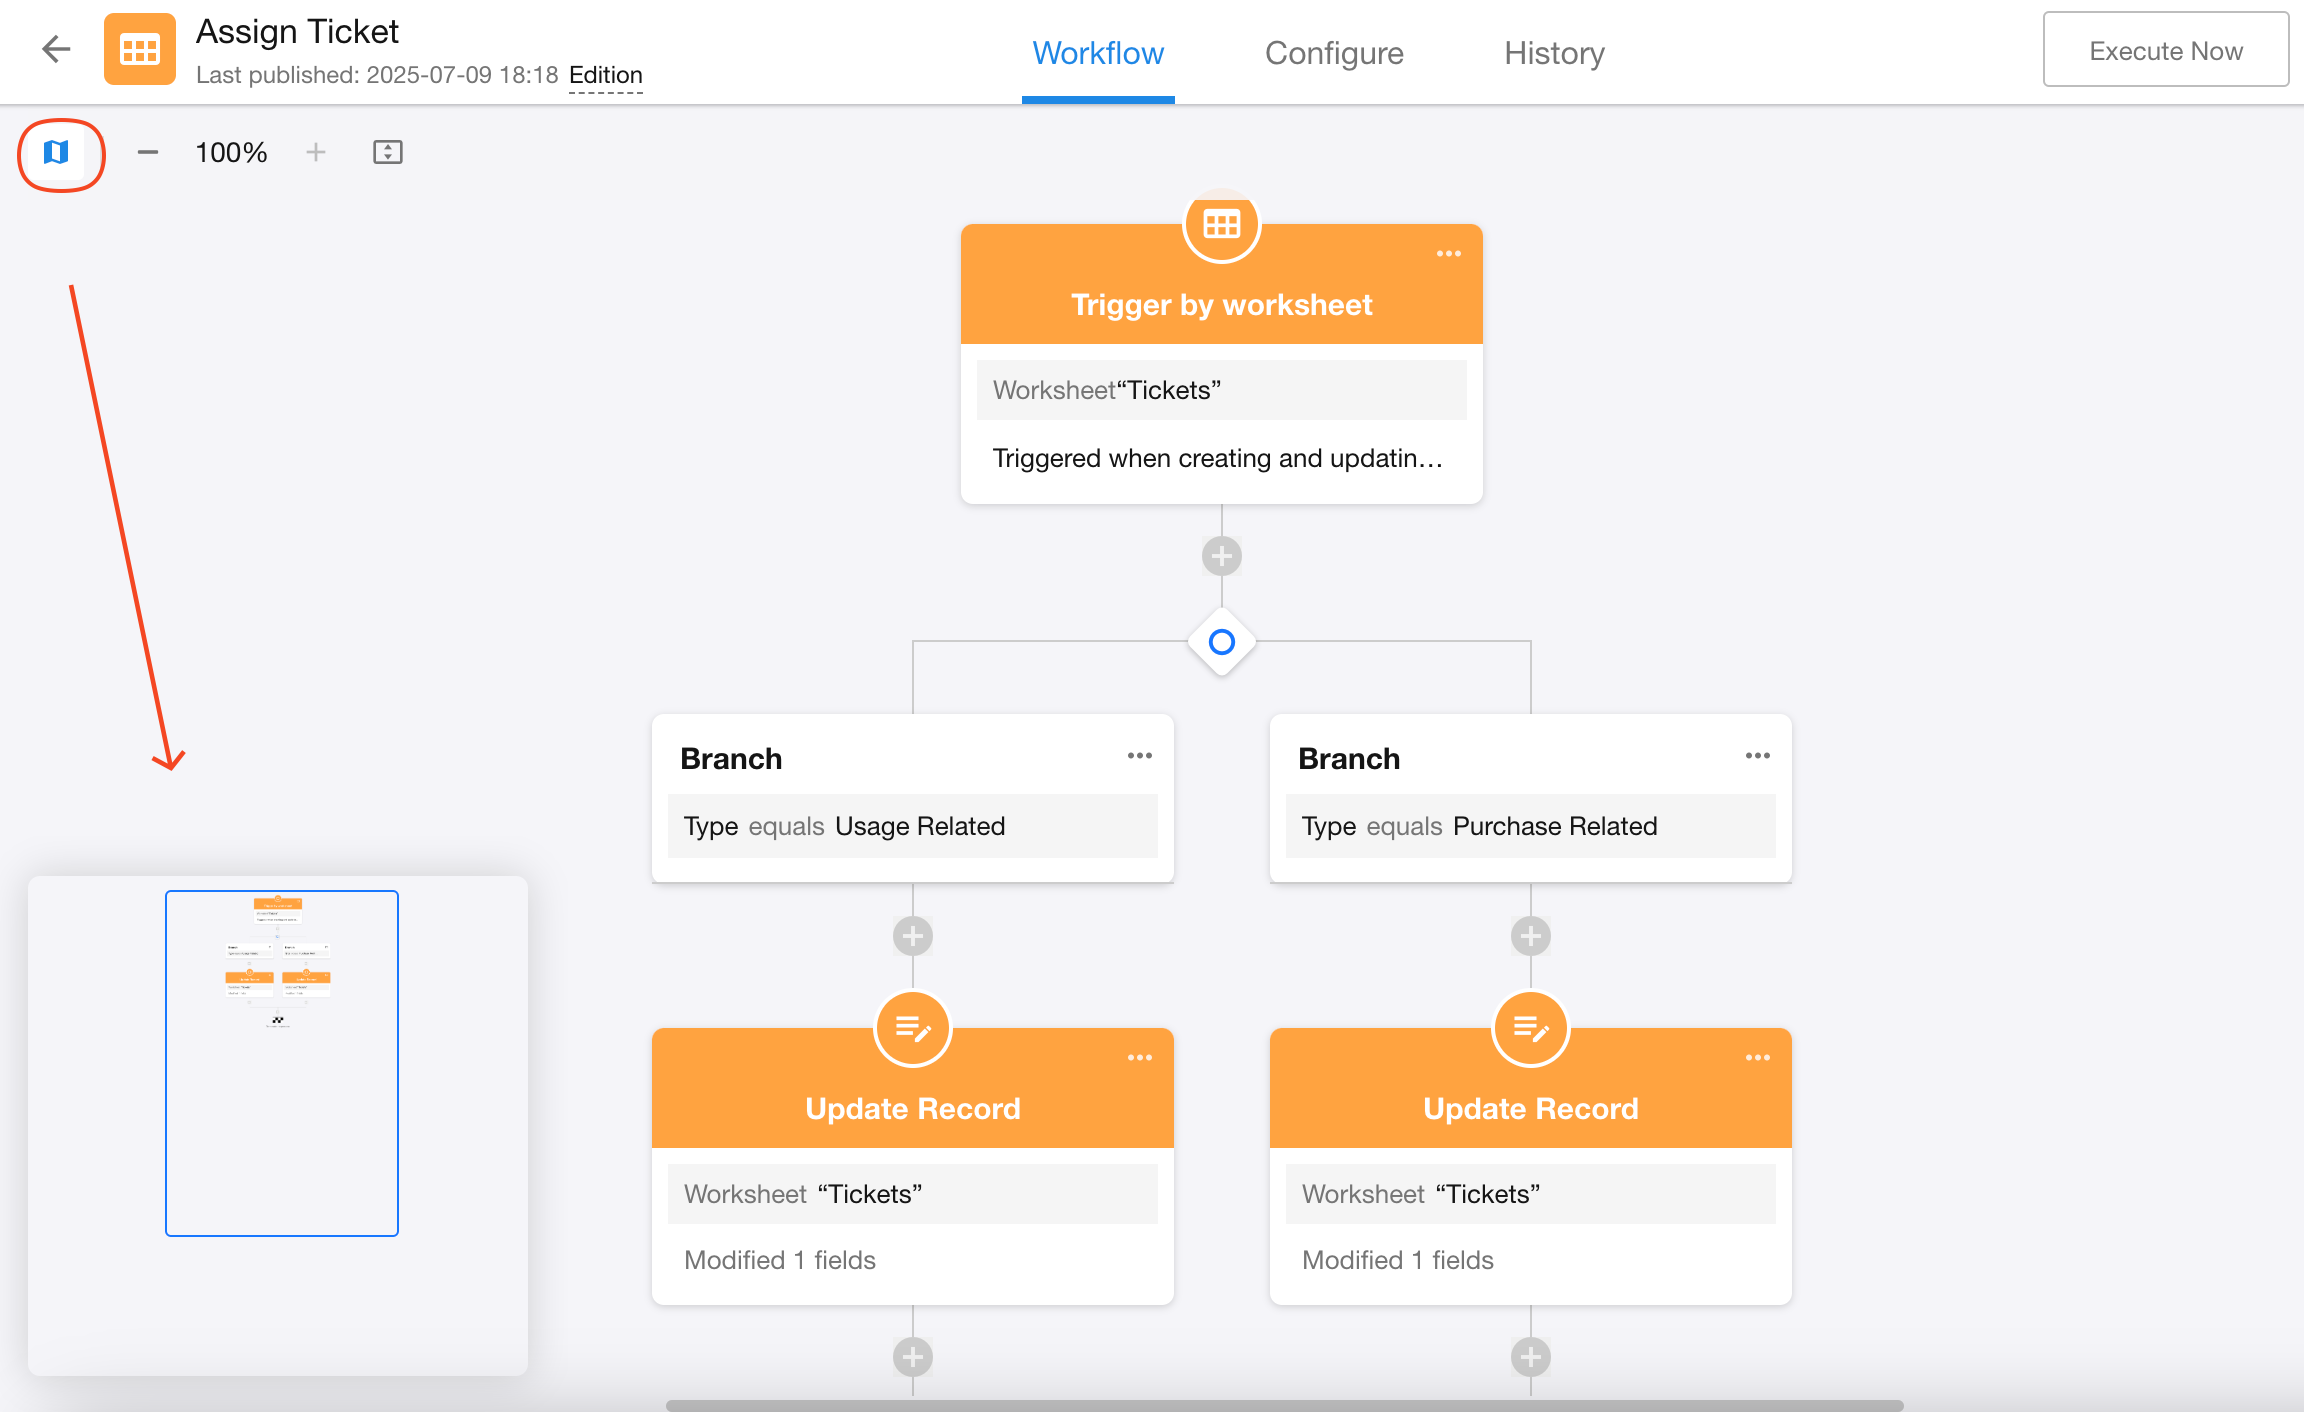Open the Trigger by worksheet node icon

click(x=1221, y=225)
